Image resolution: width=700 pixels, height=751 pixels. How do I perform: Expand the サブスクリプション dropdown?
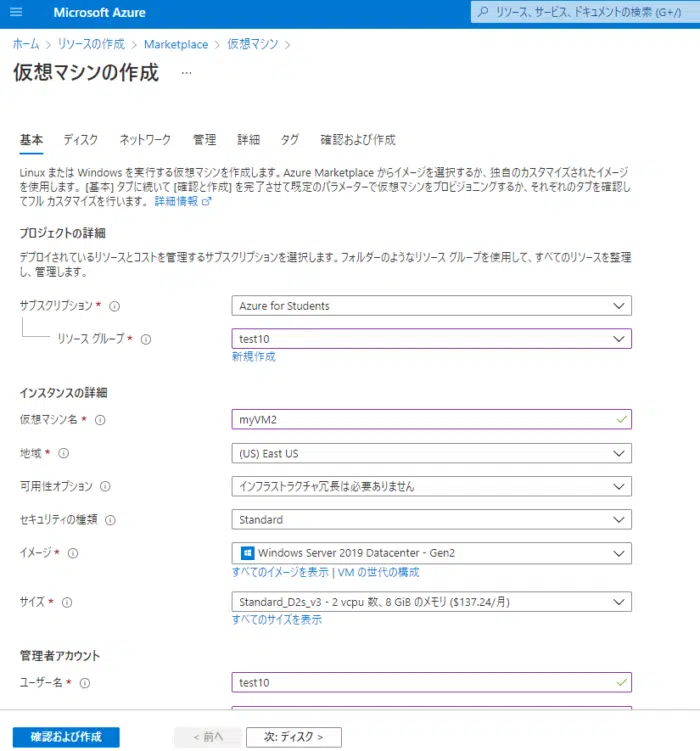431,306
